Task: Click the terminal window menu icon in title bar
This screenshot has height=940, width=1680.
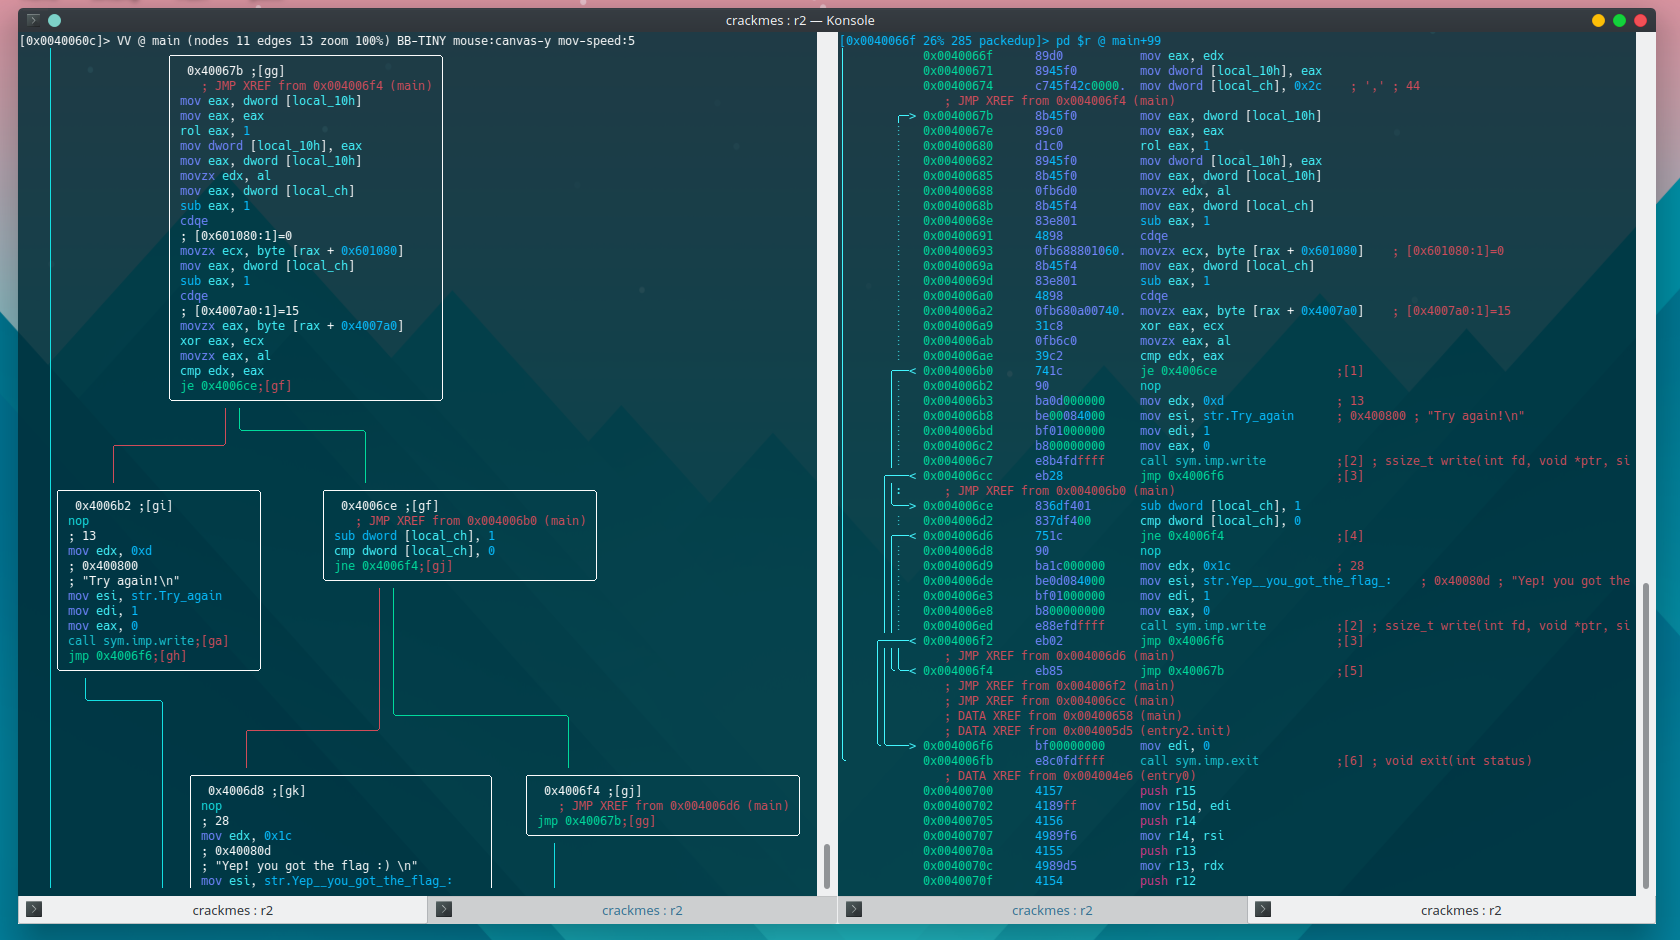Action: (33, 20)
